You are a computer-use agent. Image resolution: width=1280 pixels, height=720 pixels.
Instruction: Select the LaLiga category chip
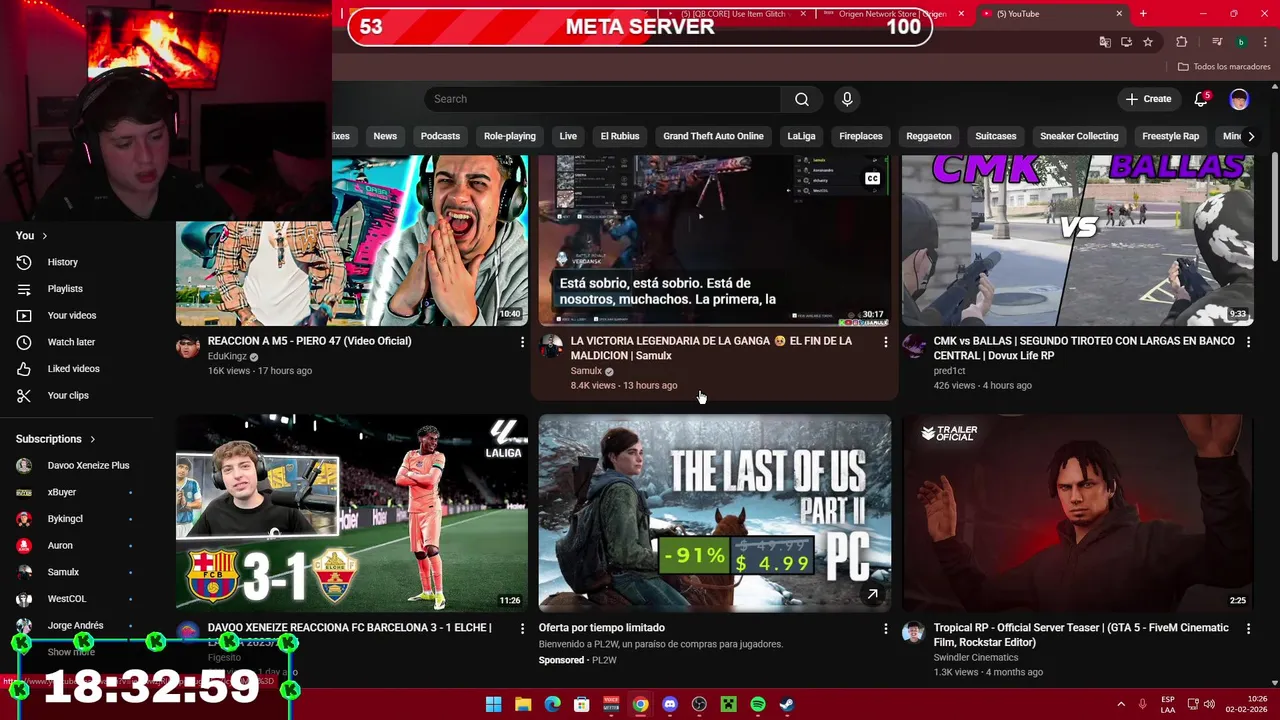[801, 136]
